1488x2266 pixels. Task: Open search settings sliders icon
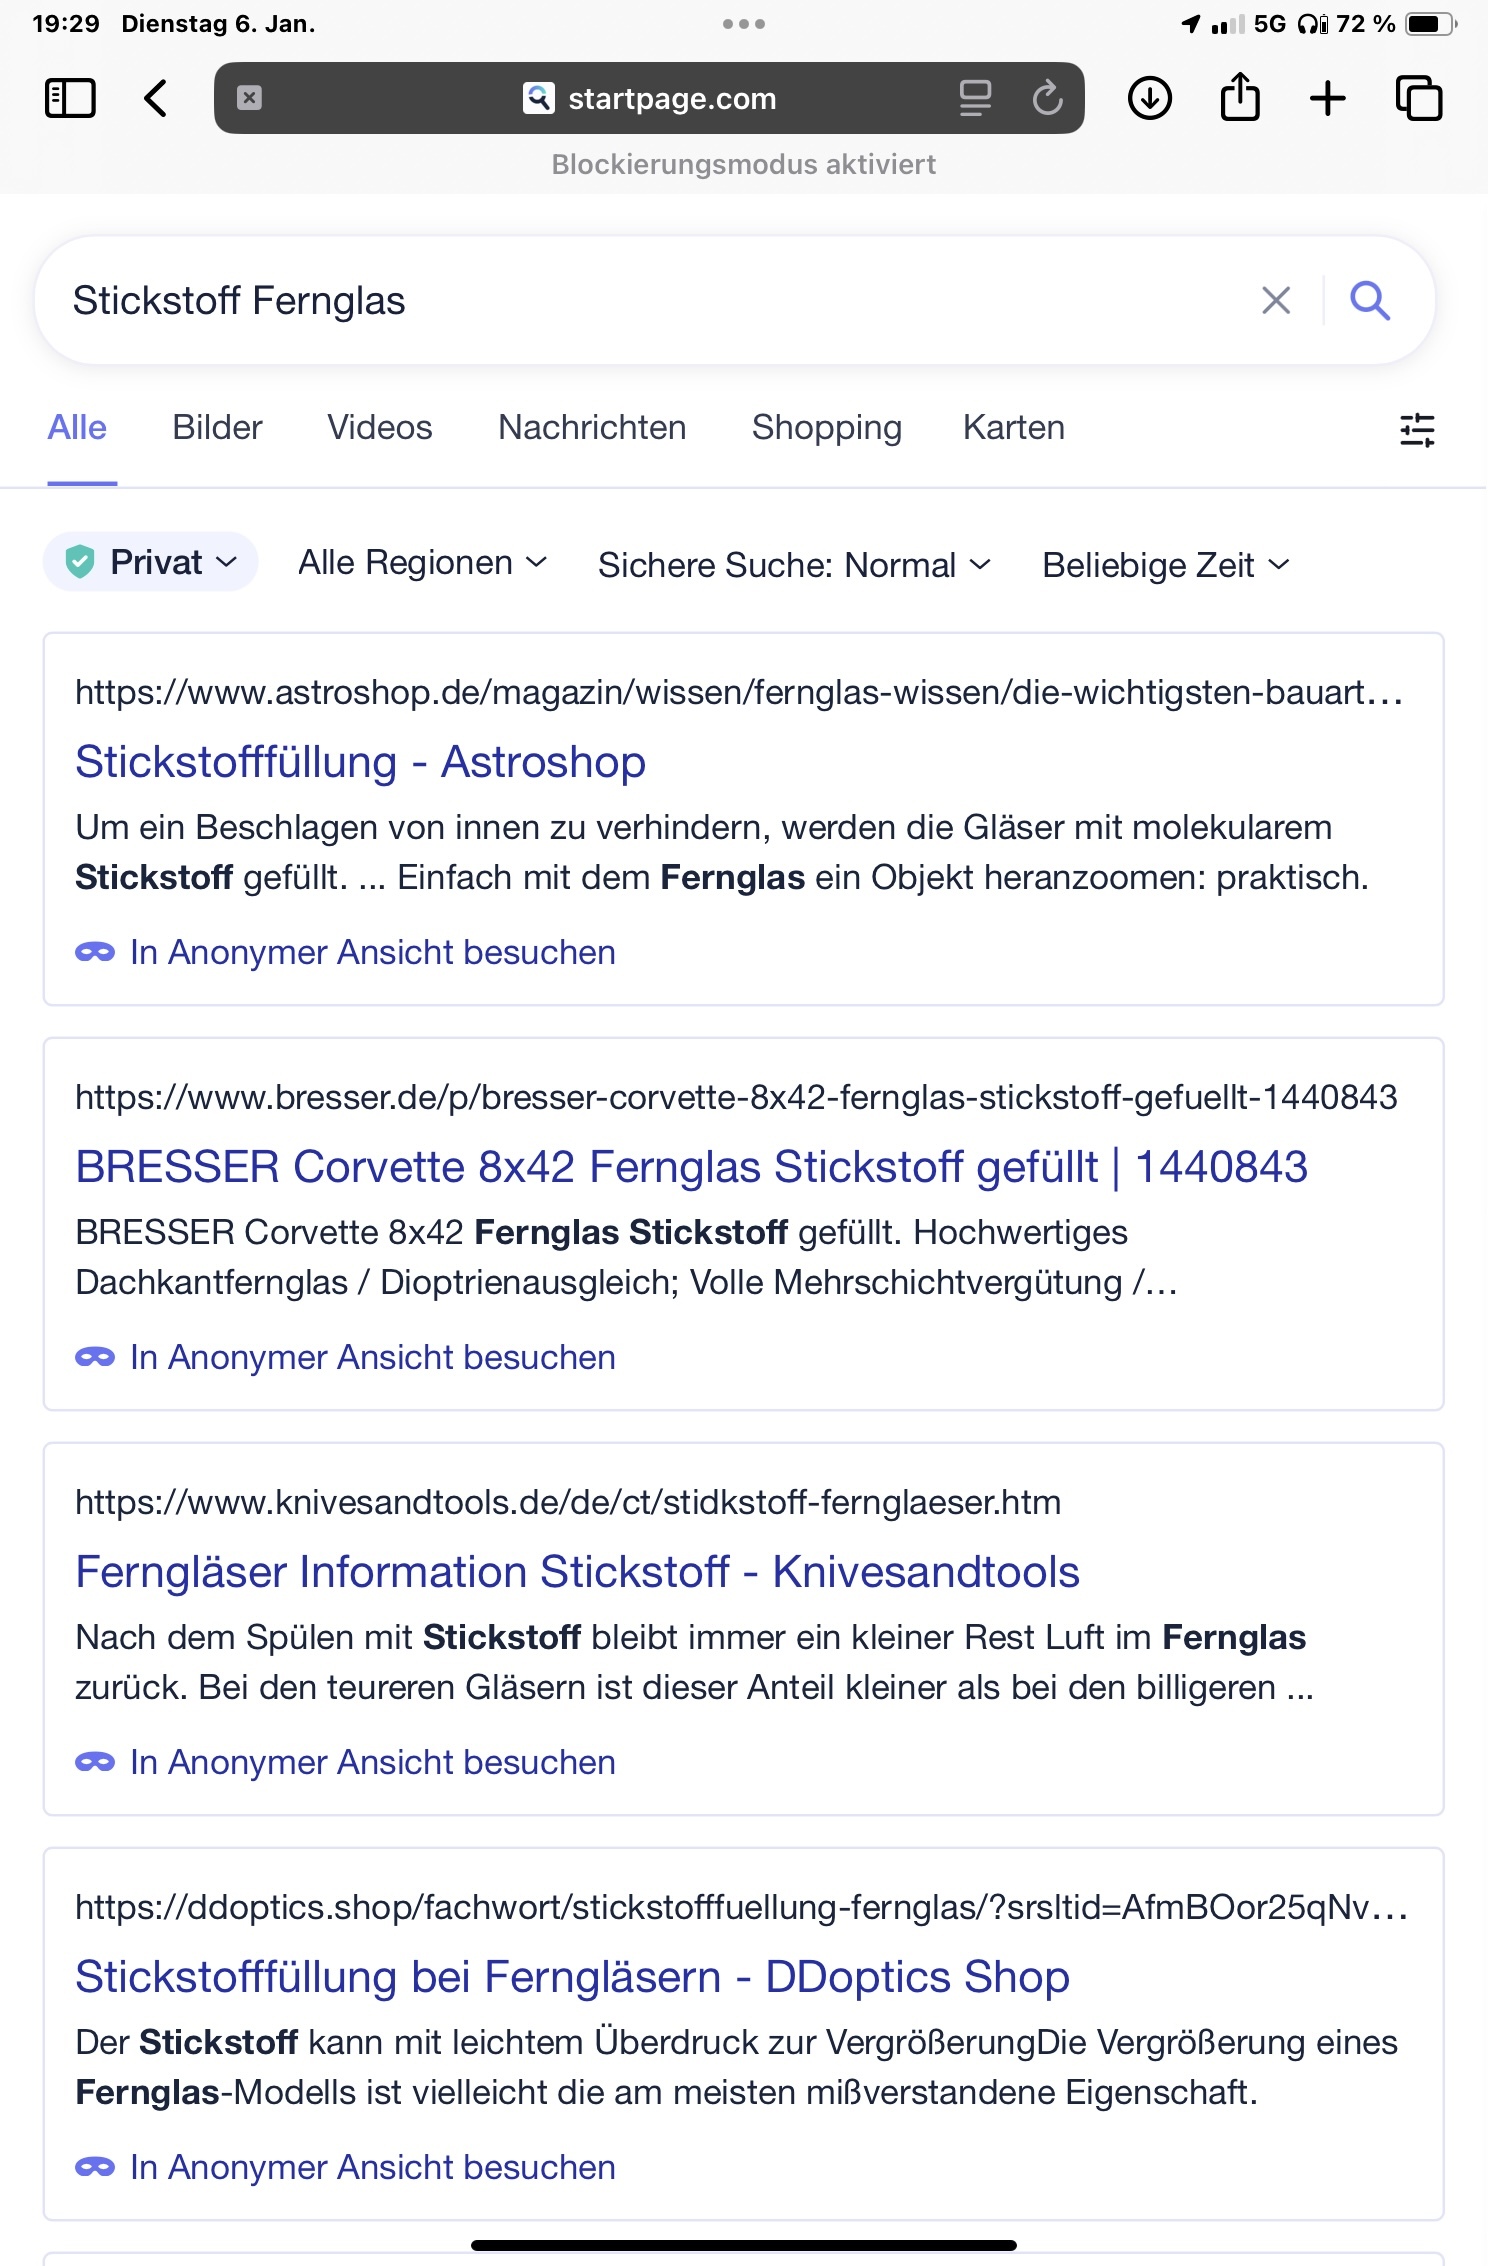click(x=1417, y=430)
